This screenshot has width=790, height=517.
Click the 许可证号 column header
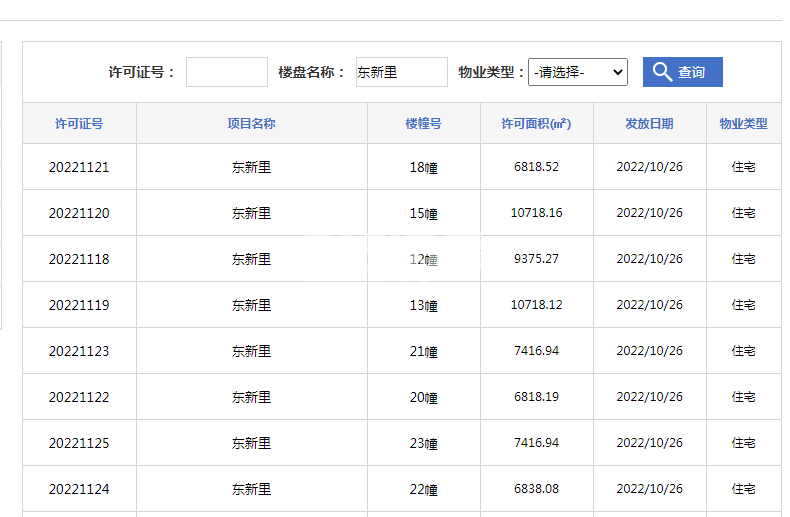coord(79,123)
